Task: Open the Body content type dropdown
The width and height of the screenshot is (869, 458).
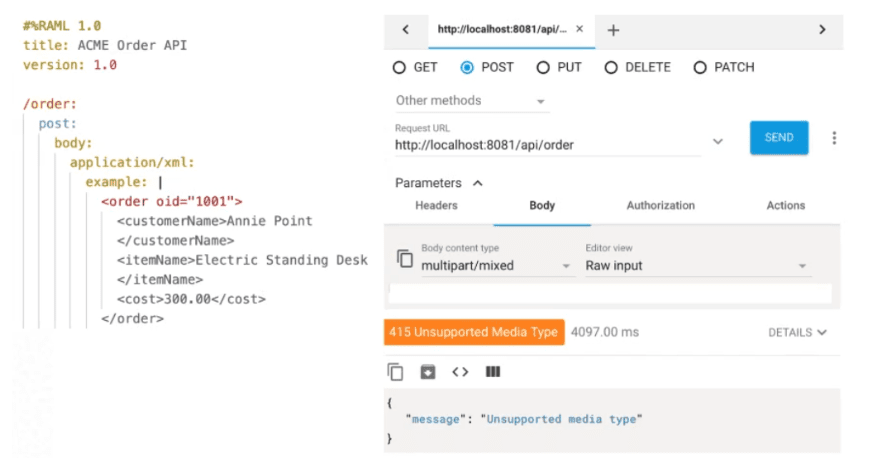Action: [x=495, y=266]
